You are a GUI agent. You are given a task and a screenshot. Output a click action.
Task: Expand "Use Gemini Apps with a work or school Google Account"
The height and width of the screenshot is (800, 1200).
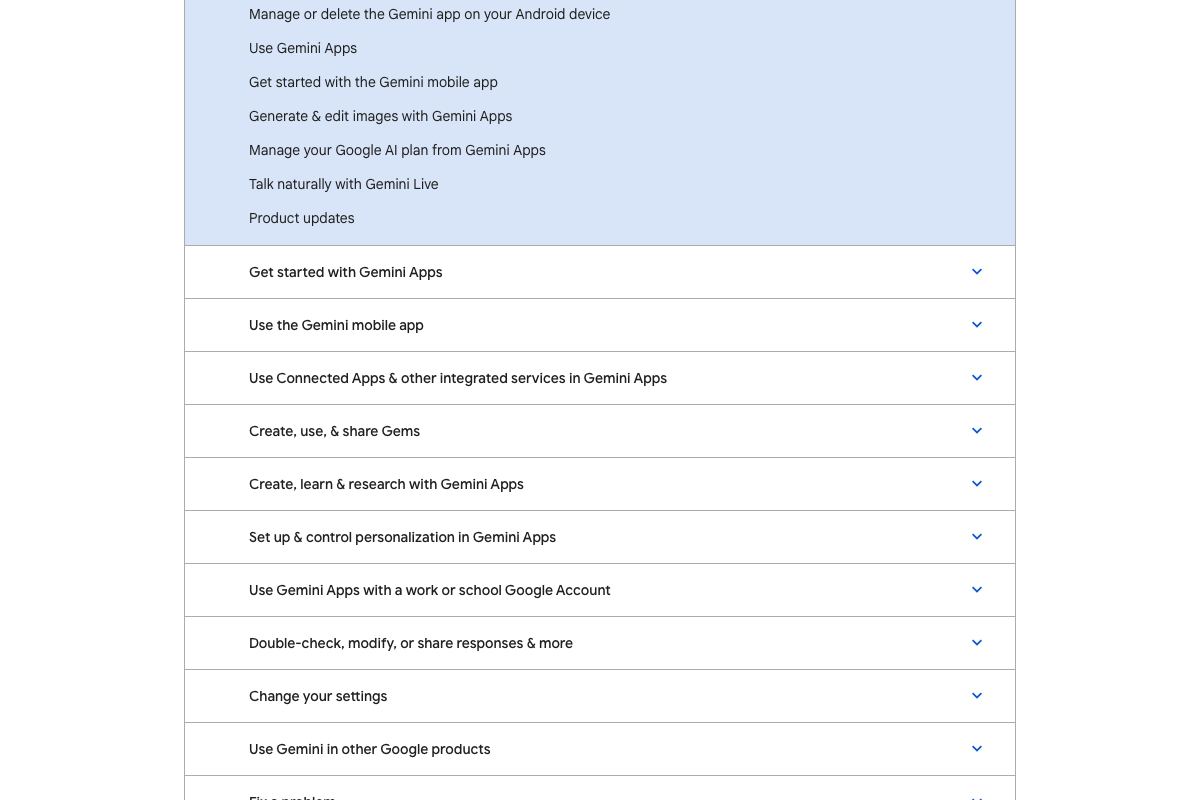(x=977, y=590)
